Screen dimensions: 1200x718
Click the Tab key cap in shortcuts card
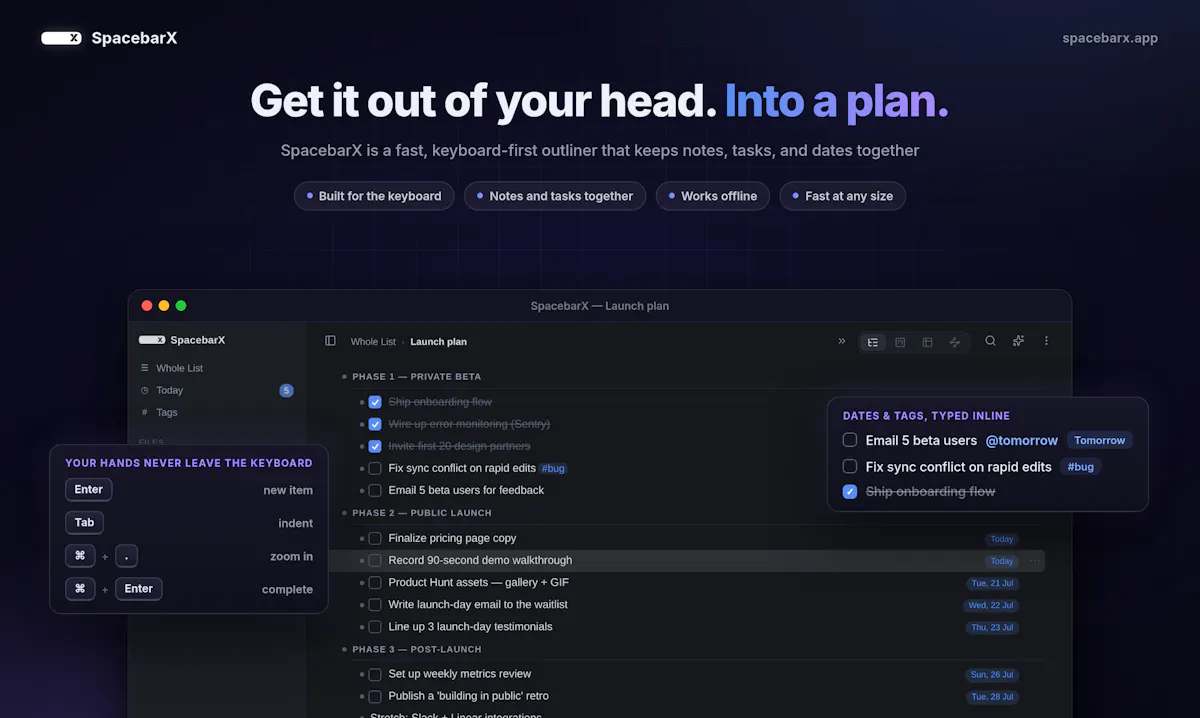85,522
